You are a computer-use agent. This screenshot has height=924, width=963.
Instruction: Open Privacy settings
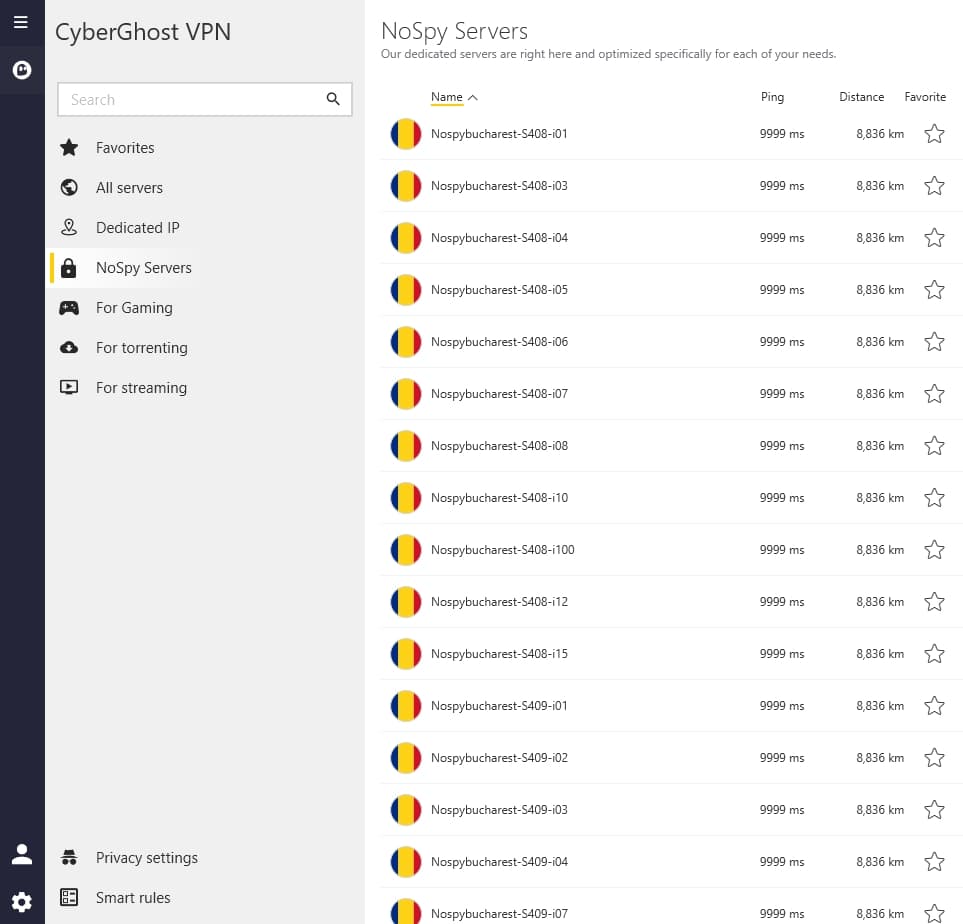pyautogui.click(x=147, y=858)
